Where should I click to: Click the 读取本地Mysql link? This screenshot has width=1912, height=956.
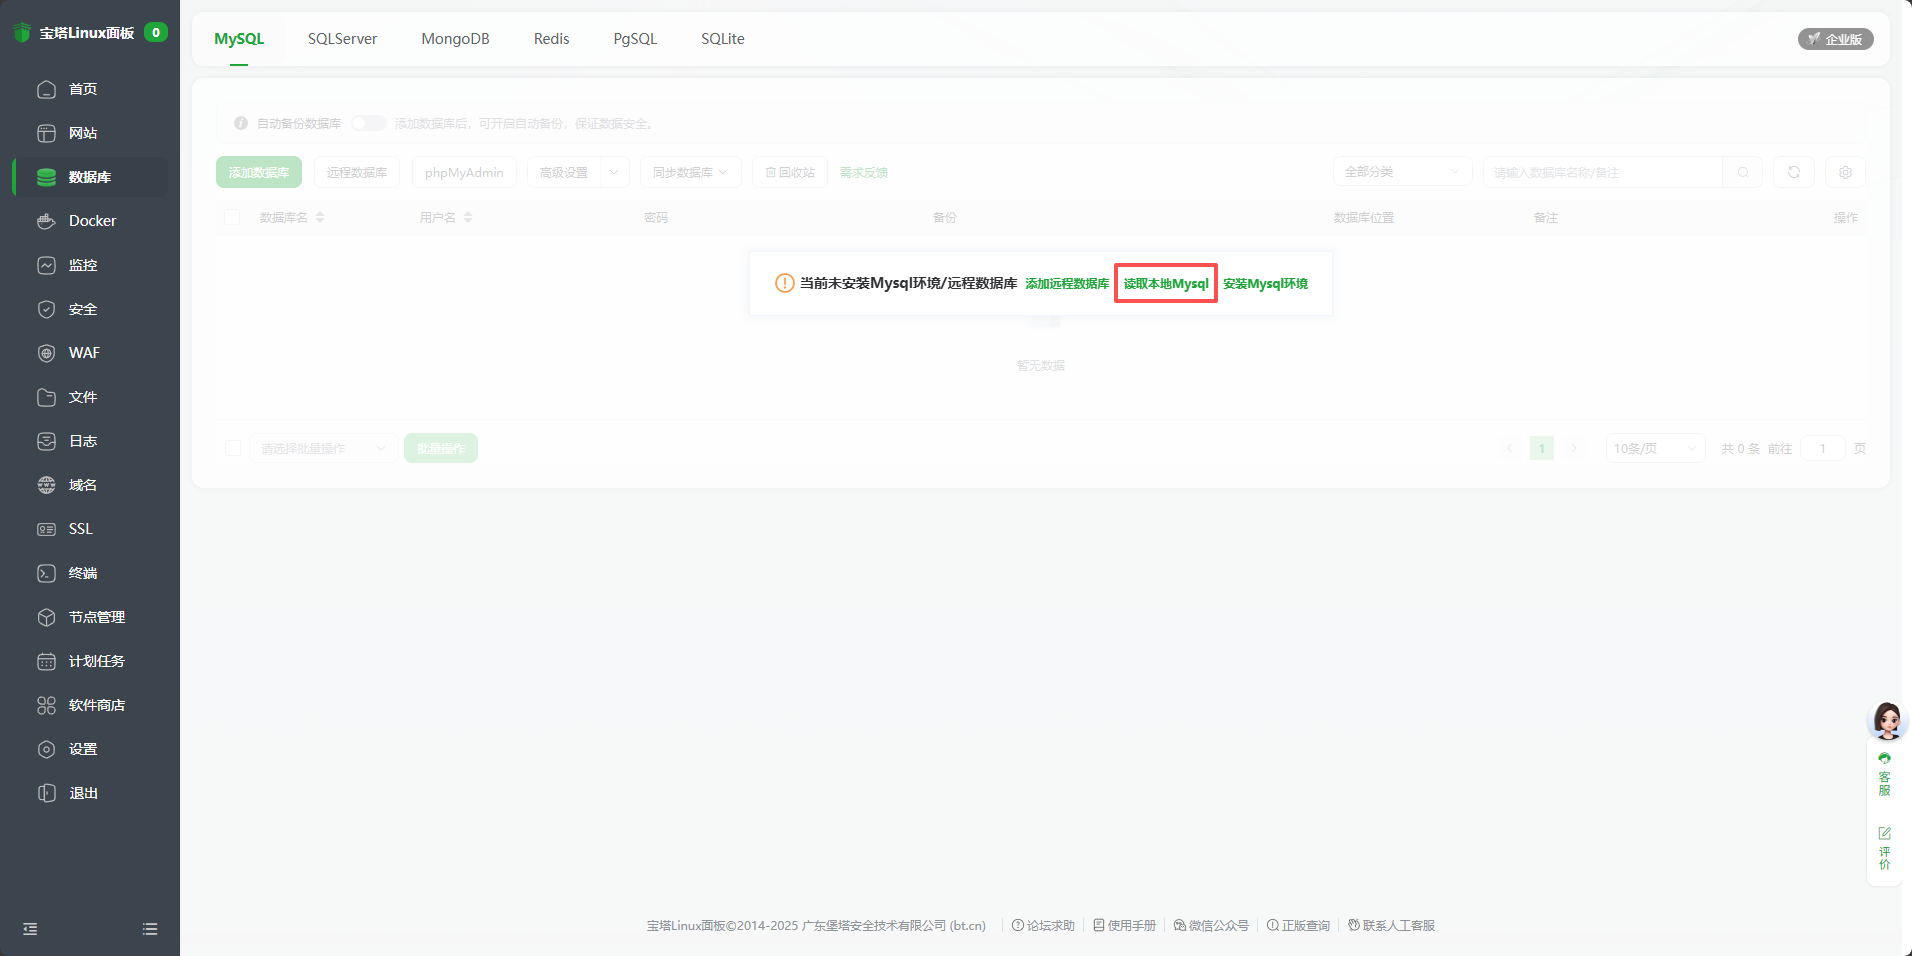(x=1165, y=283)
